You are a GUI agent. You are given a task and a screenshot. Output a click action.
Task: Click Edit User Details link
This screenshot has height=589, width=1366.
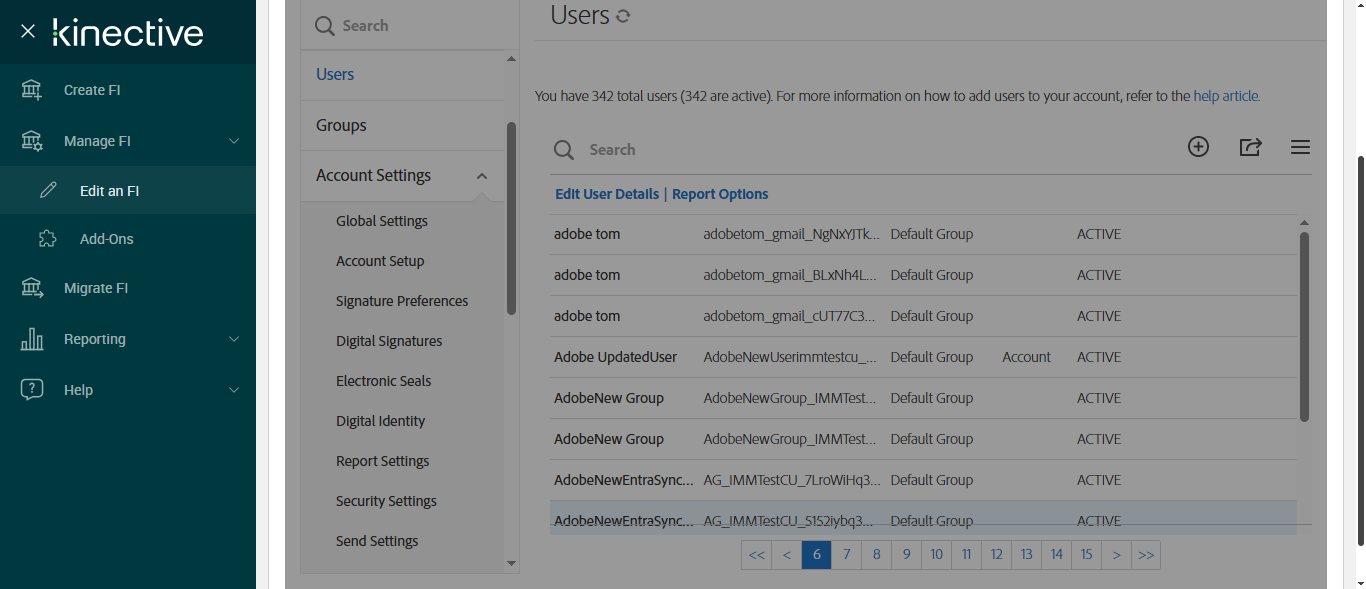point(607,194)
